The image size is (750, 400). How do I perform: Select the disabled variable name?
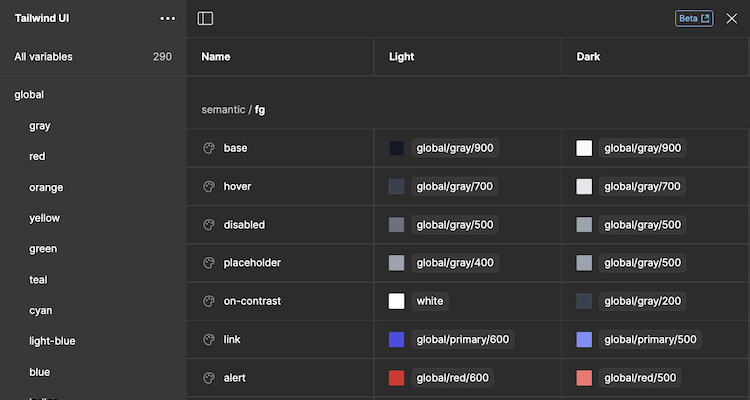point(244,224)
